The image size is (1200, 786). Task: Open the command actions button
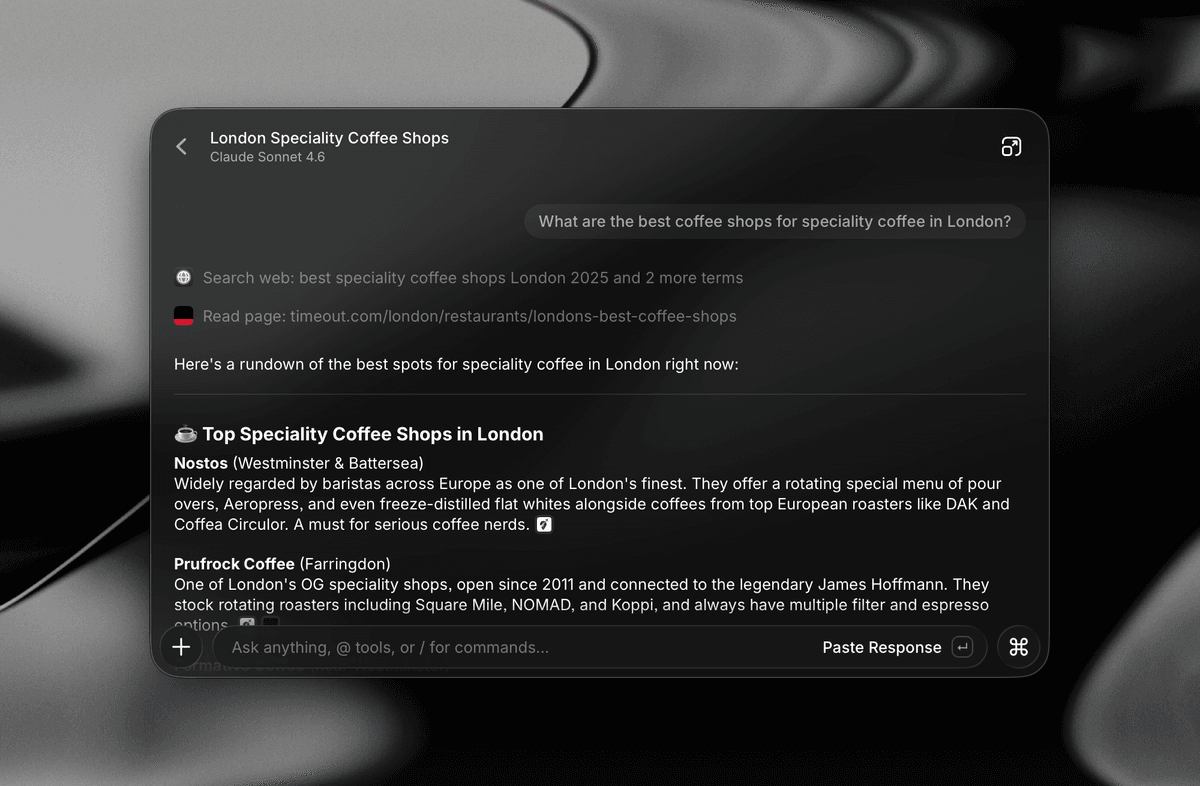1019,647
